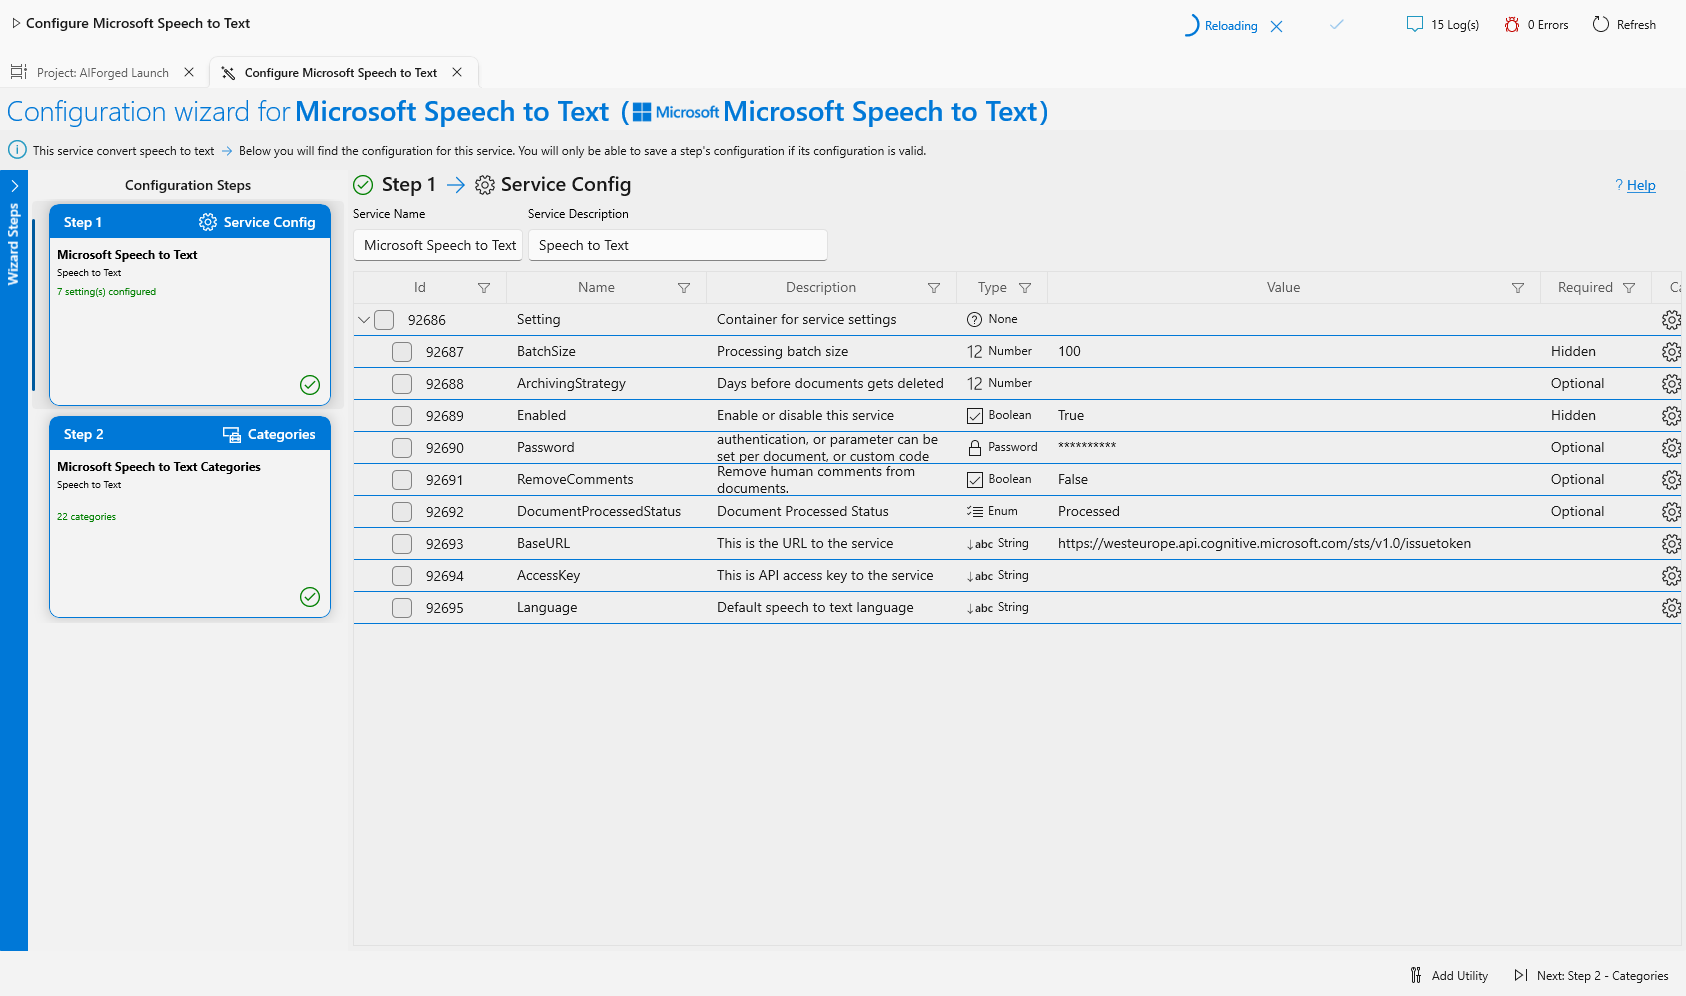
Task: Select checkbox for Language row 92695
Action: [x=402, y=608]
